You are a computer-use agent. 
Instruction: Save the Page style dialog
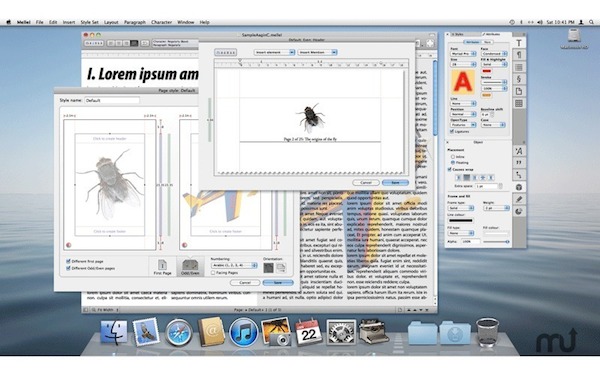[278, 282]
